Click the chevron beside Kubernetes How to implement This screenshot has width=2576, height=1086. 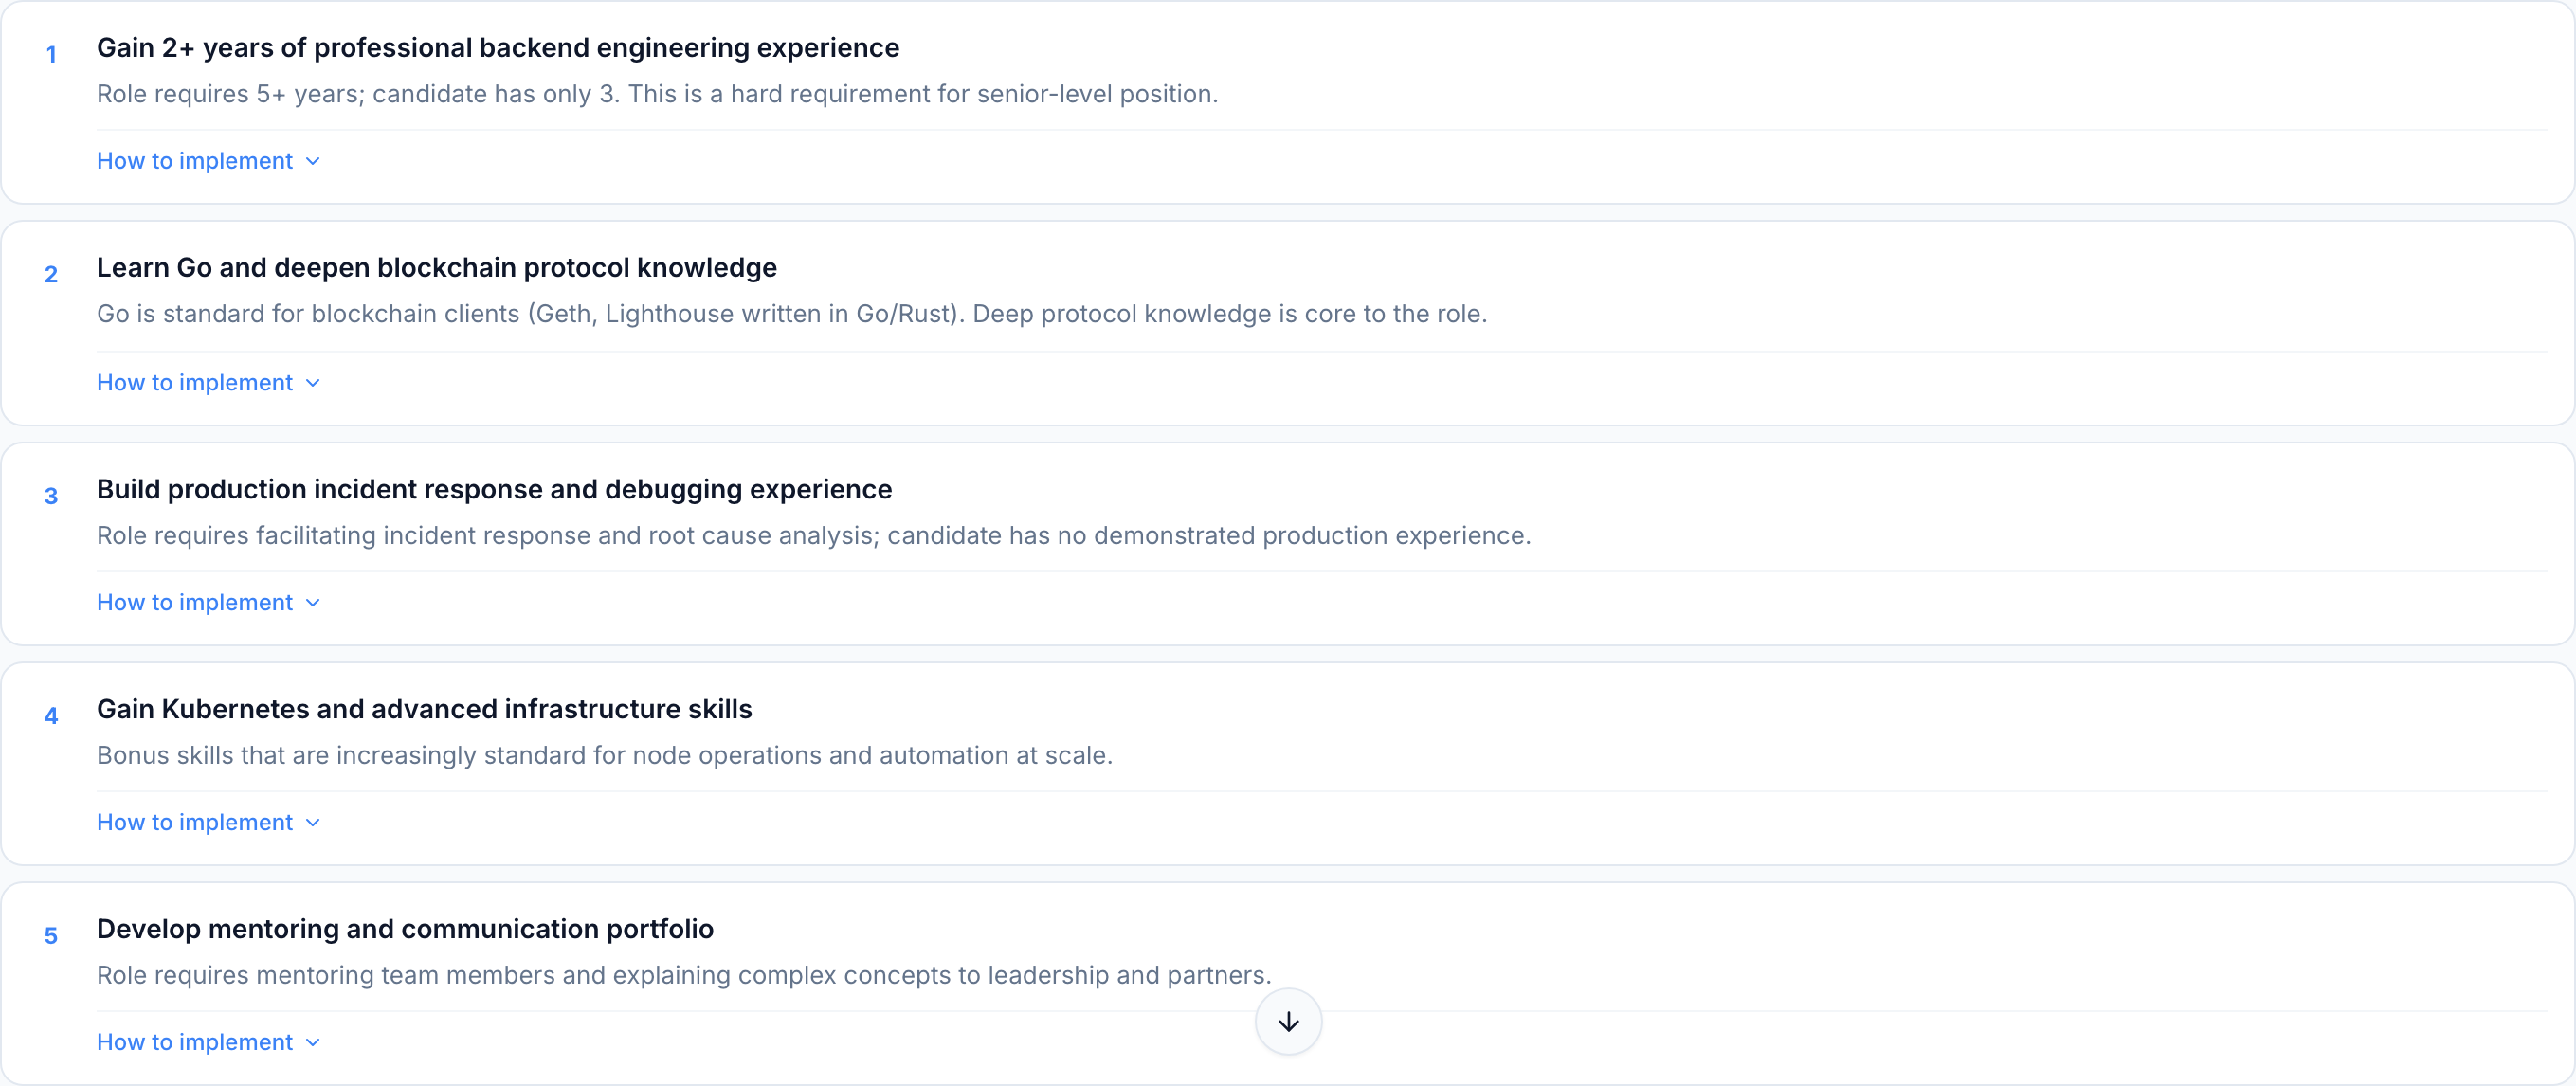(312, 822)
